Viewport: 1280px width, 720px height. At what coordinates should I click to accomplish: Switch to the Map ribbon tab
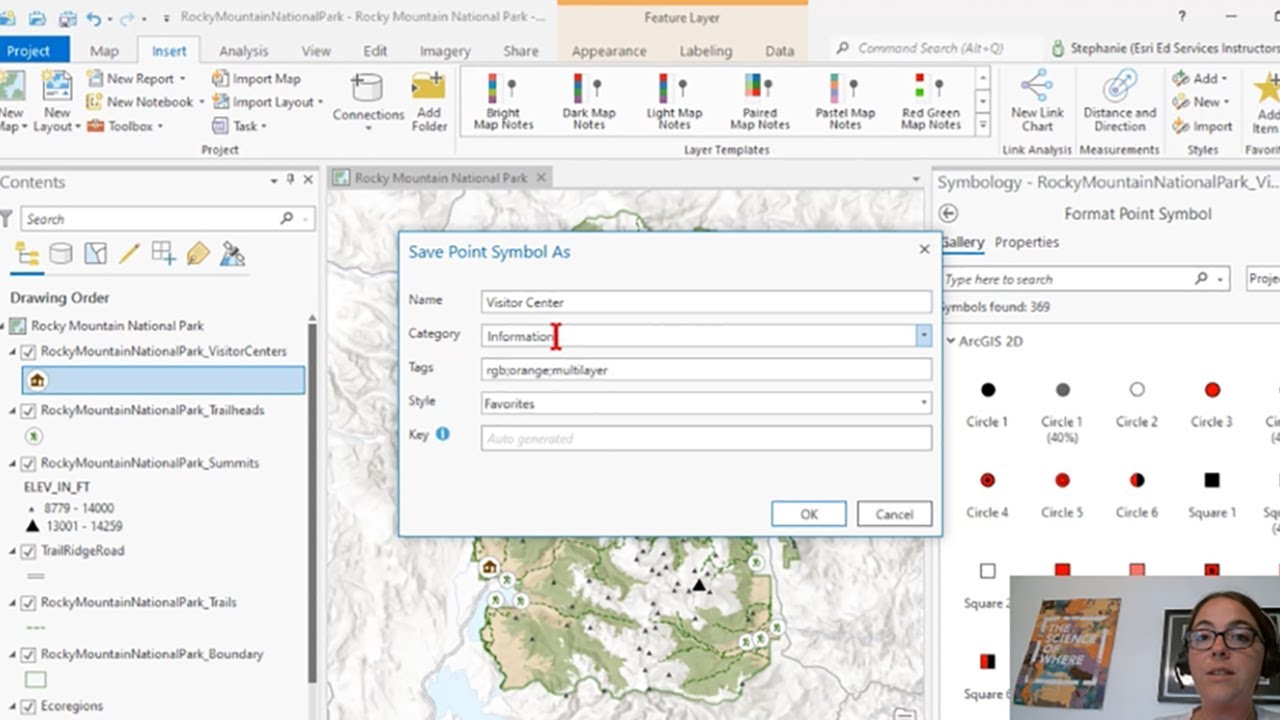point(104,50)
